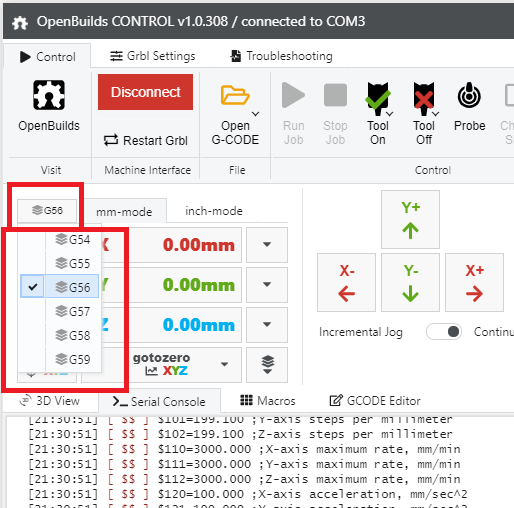Jog X+ with the right arrow
The image size is (514, 508).
click(474, 282)
